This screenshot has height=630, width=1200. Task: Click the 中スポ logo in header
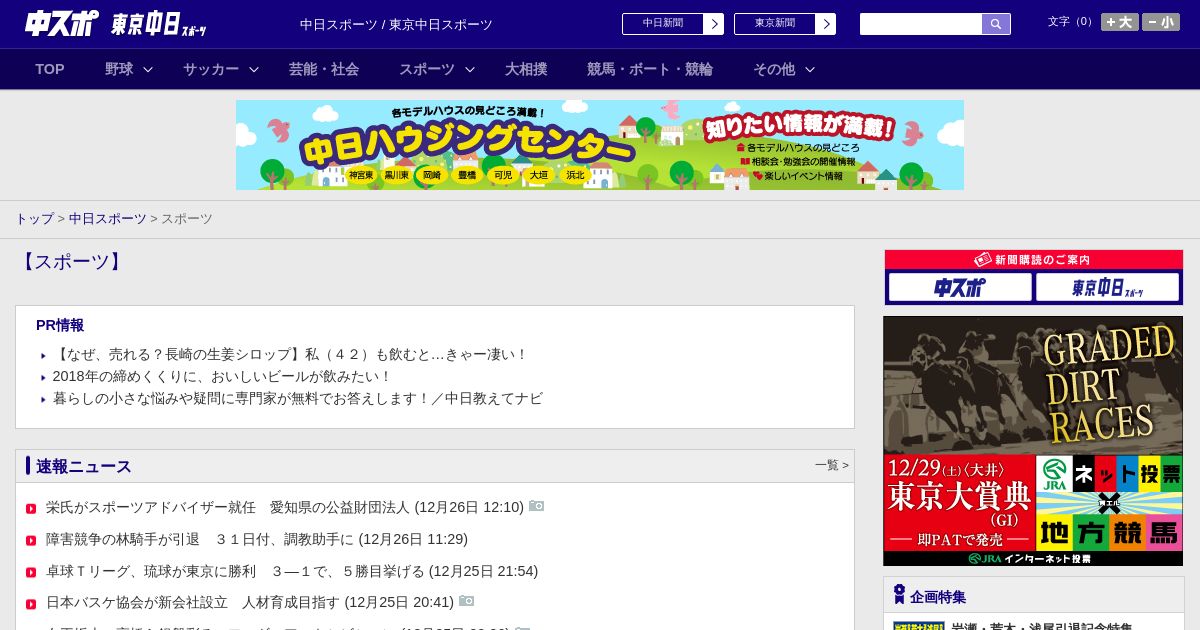(61, 23)
